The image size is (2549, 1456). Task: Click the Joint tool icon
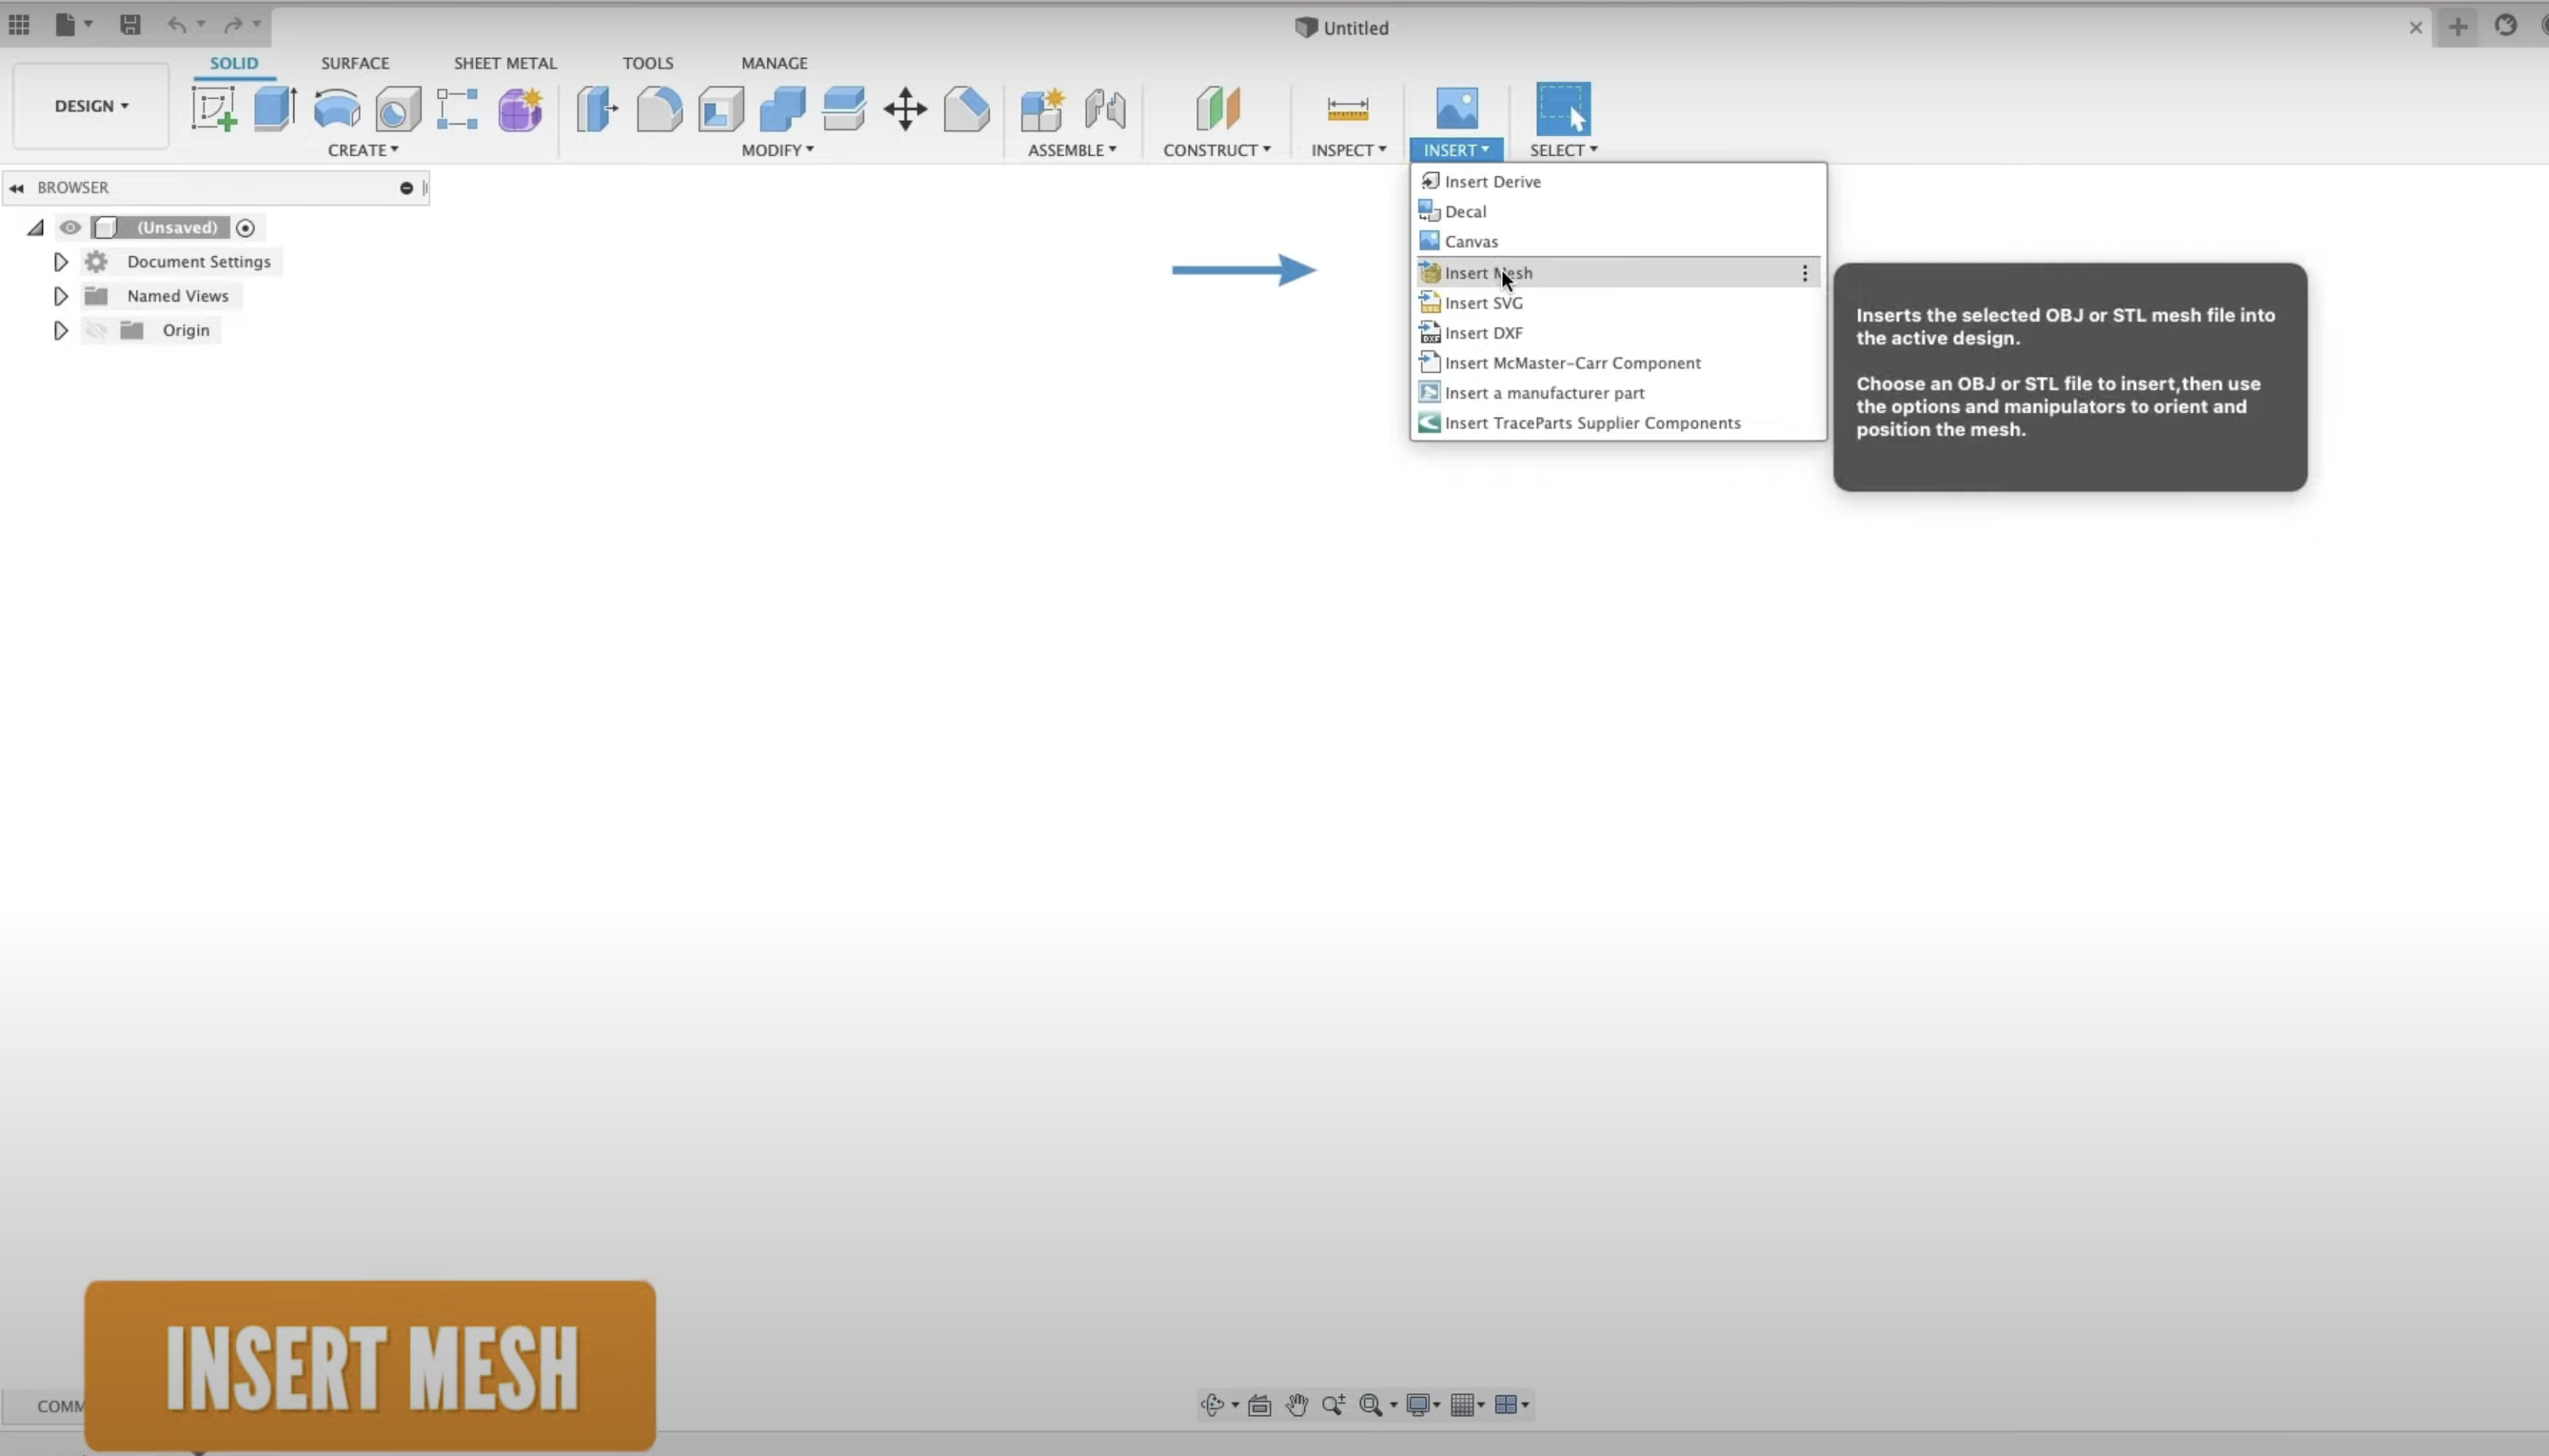tap(1105, 108)
